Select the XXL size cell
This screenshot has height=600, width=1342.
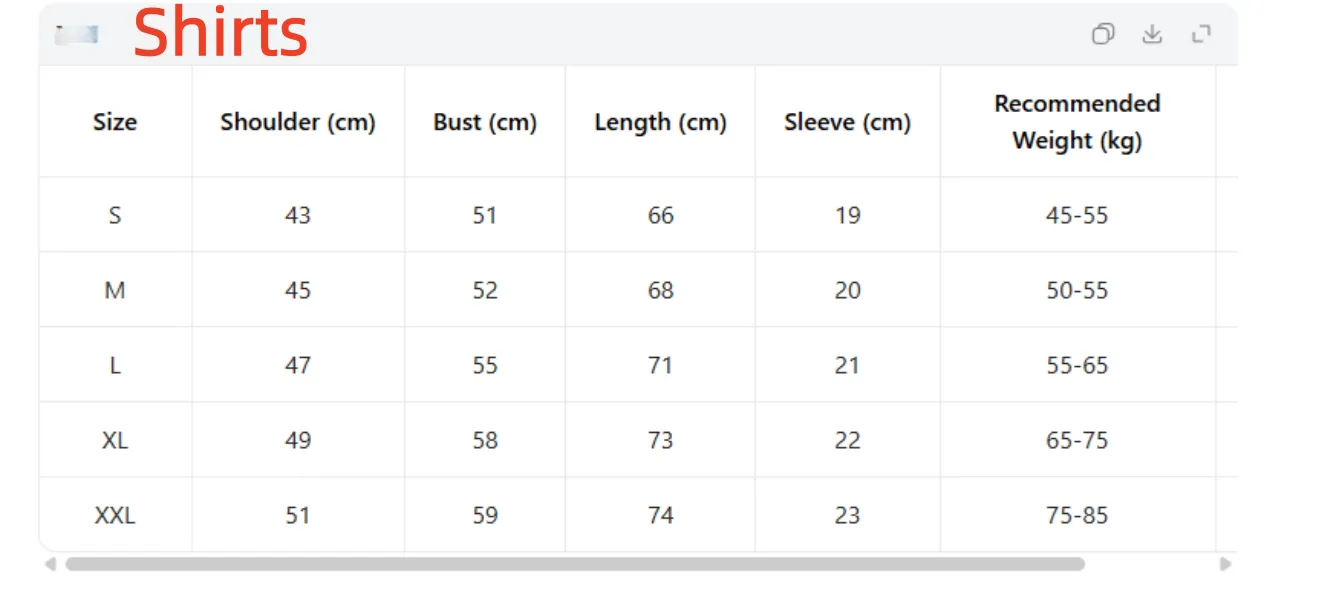click(115, 515)
